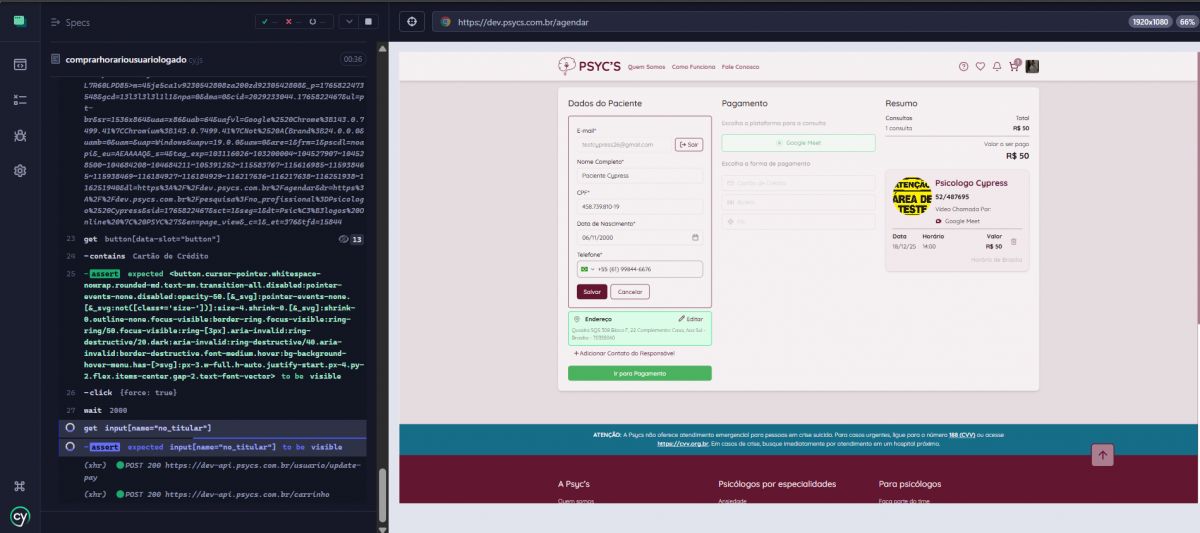
Task: Open the test options chevron dropdown
Action: (347, 21)
